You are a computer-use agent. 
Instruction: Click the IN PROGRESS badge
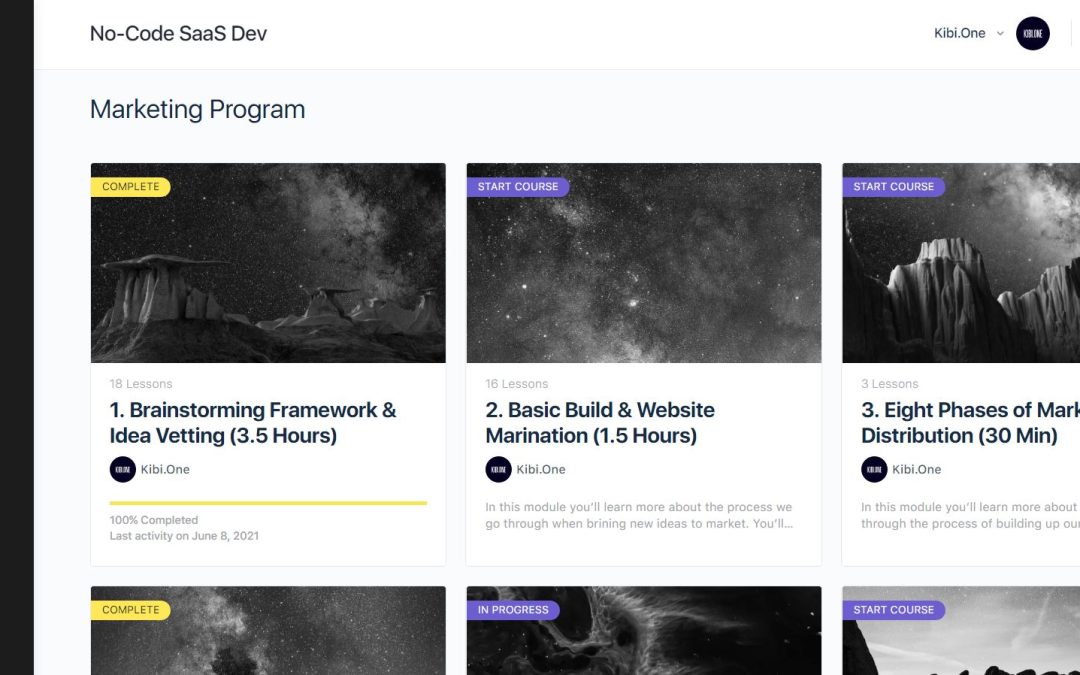(x=513, y=610)
